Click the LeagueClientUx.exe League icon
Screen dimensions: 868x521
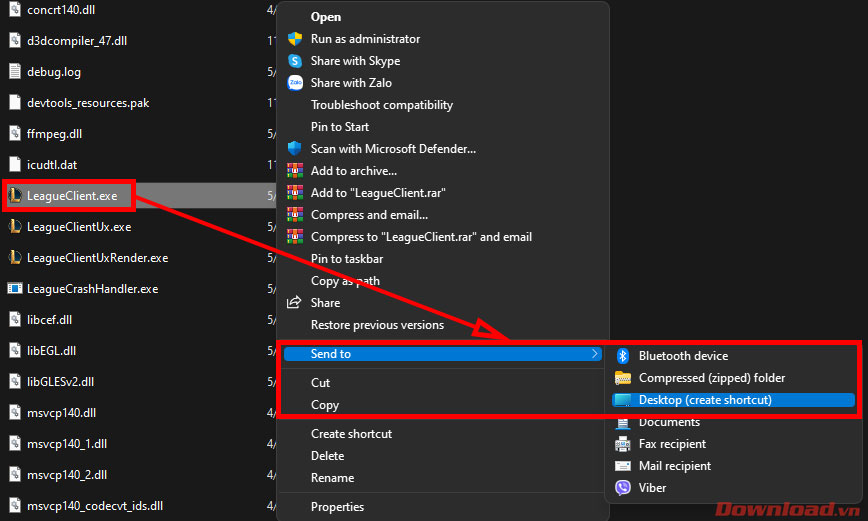point(15,227)
